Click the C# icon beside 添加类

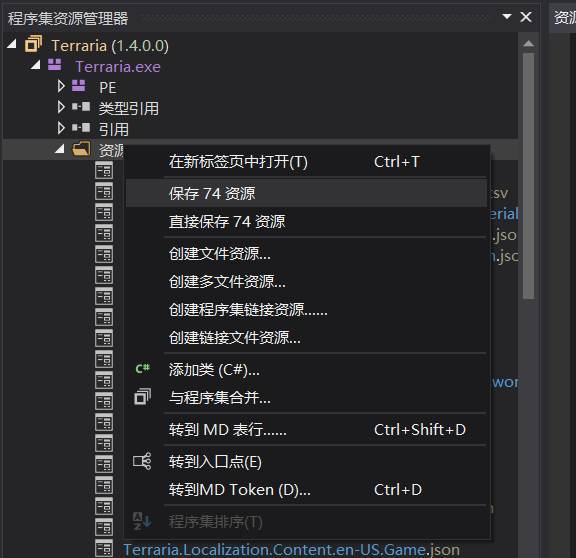[x=143, y=368]
